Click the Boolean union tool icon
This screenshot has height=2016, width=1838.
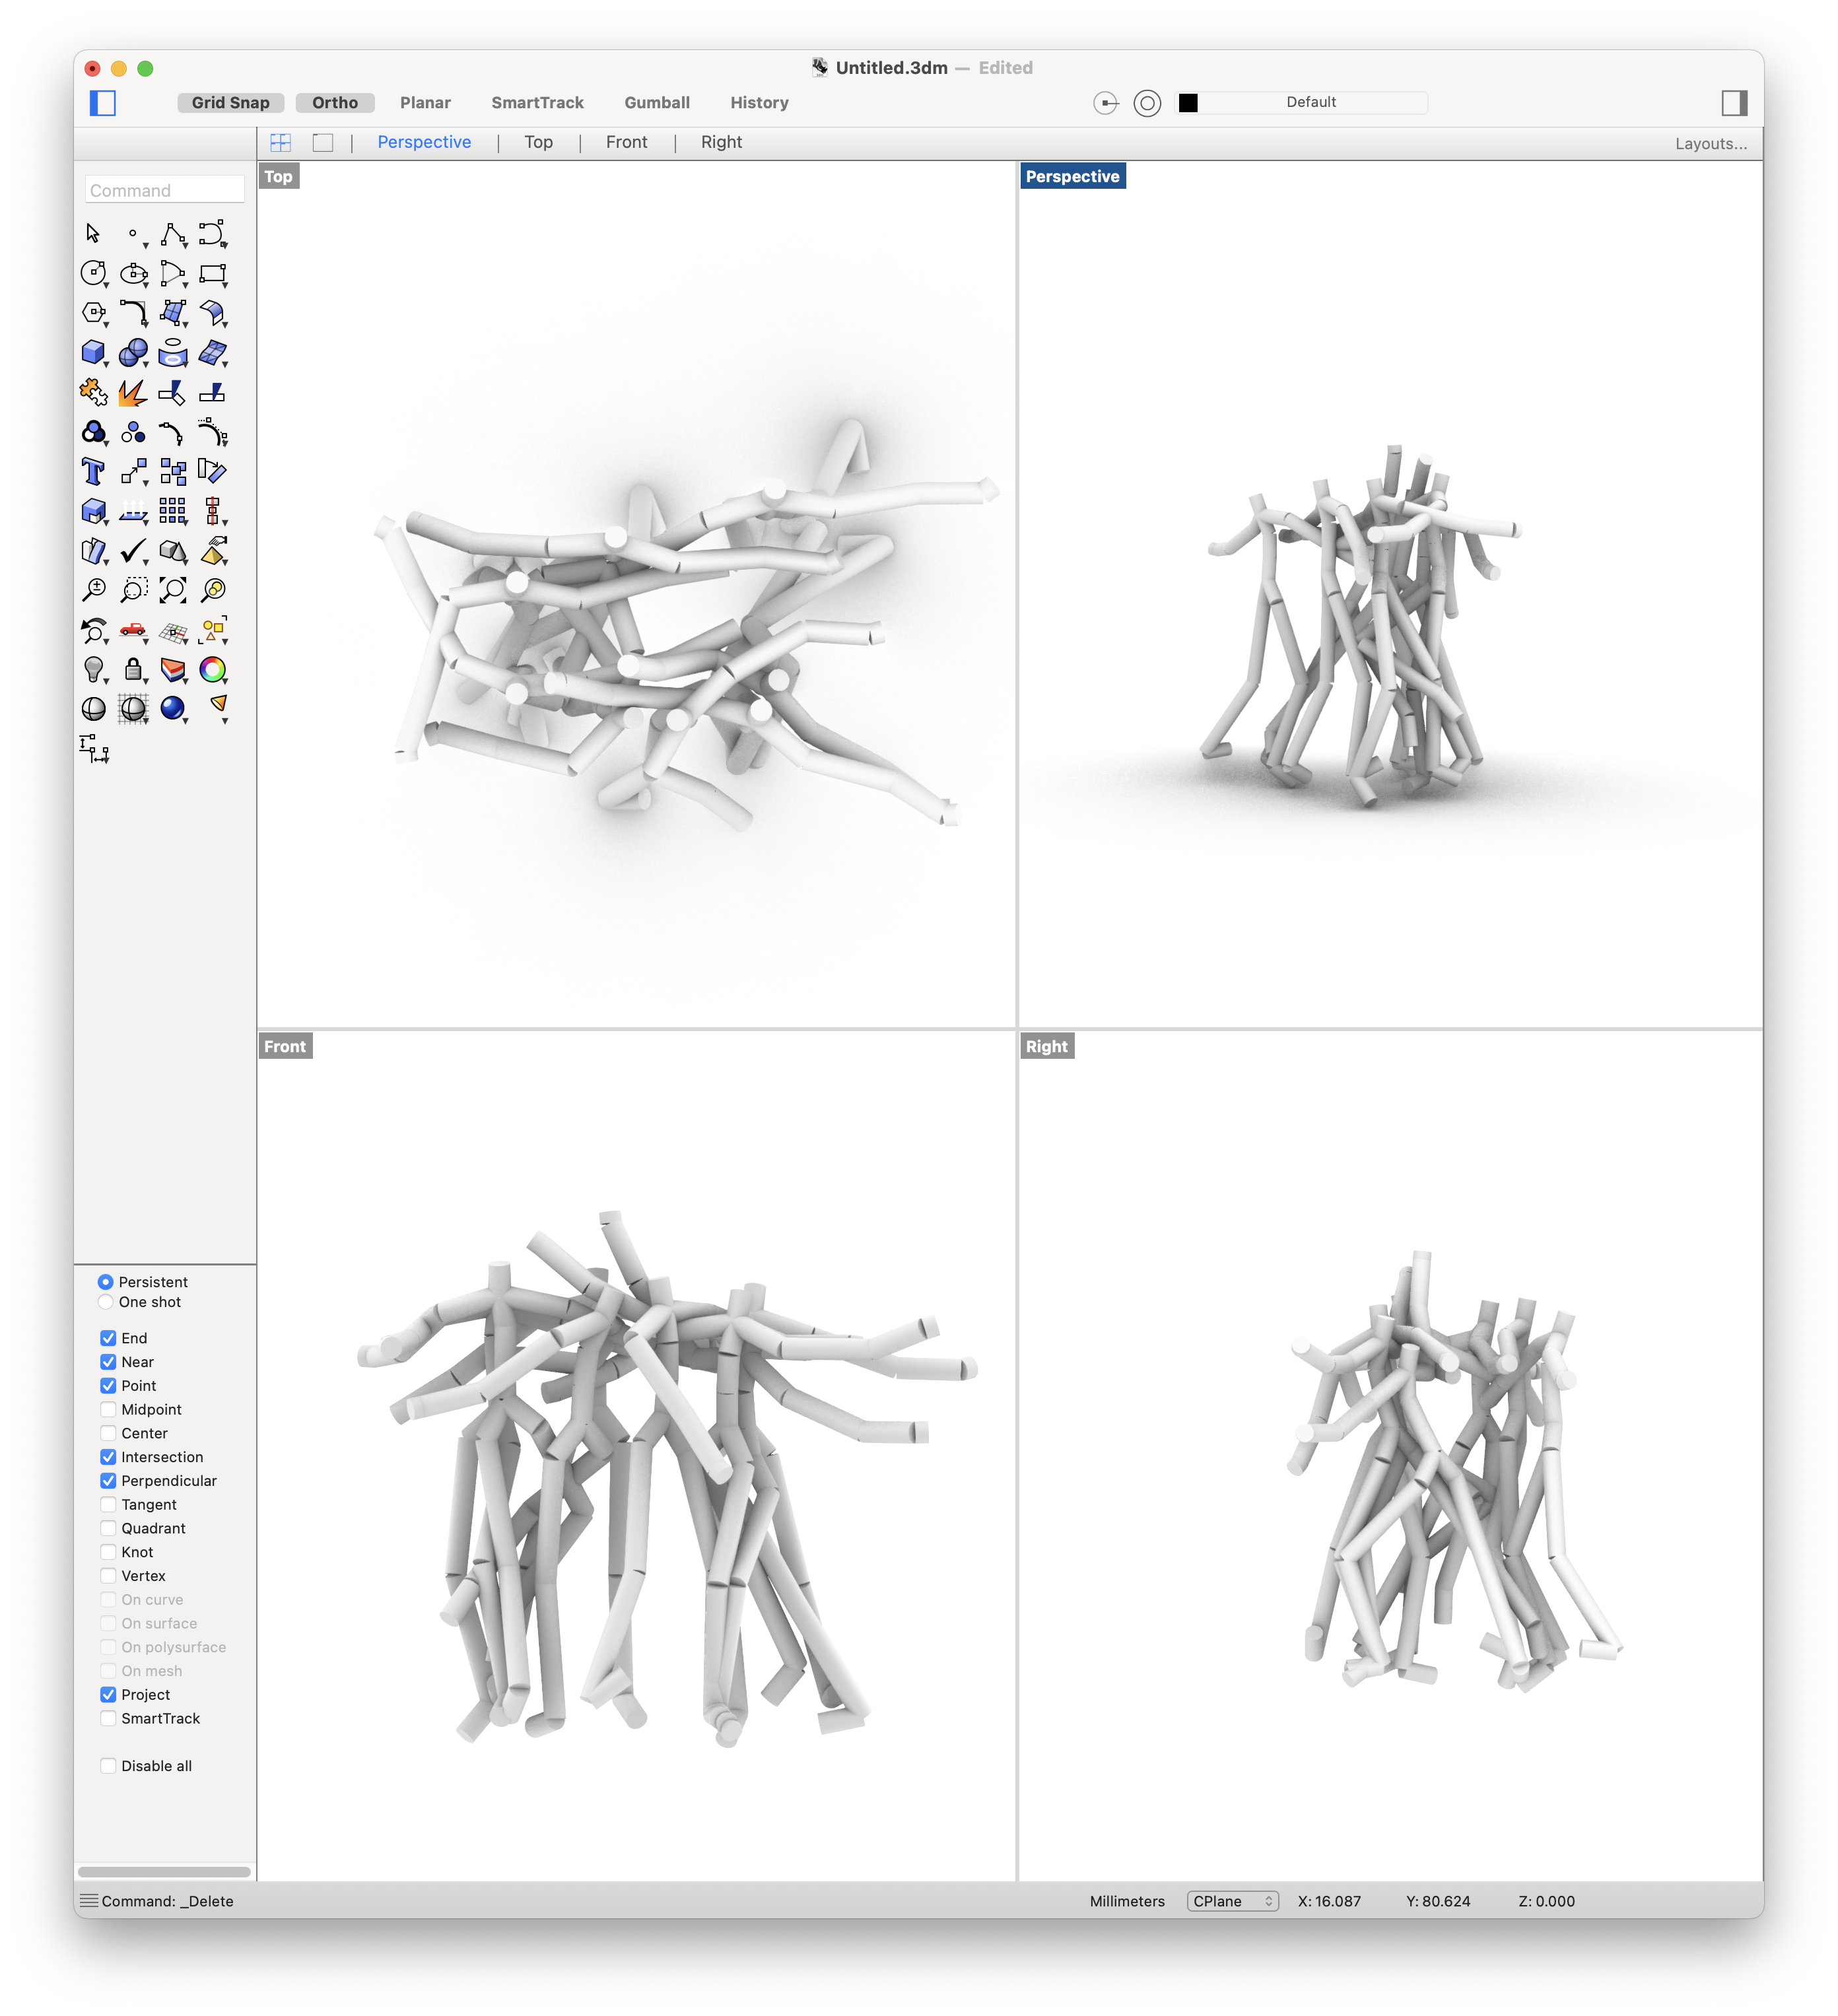95,432
